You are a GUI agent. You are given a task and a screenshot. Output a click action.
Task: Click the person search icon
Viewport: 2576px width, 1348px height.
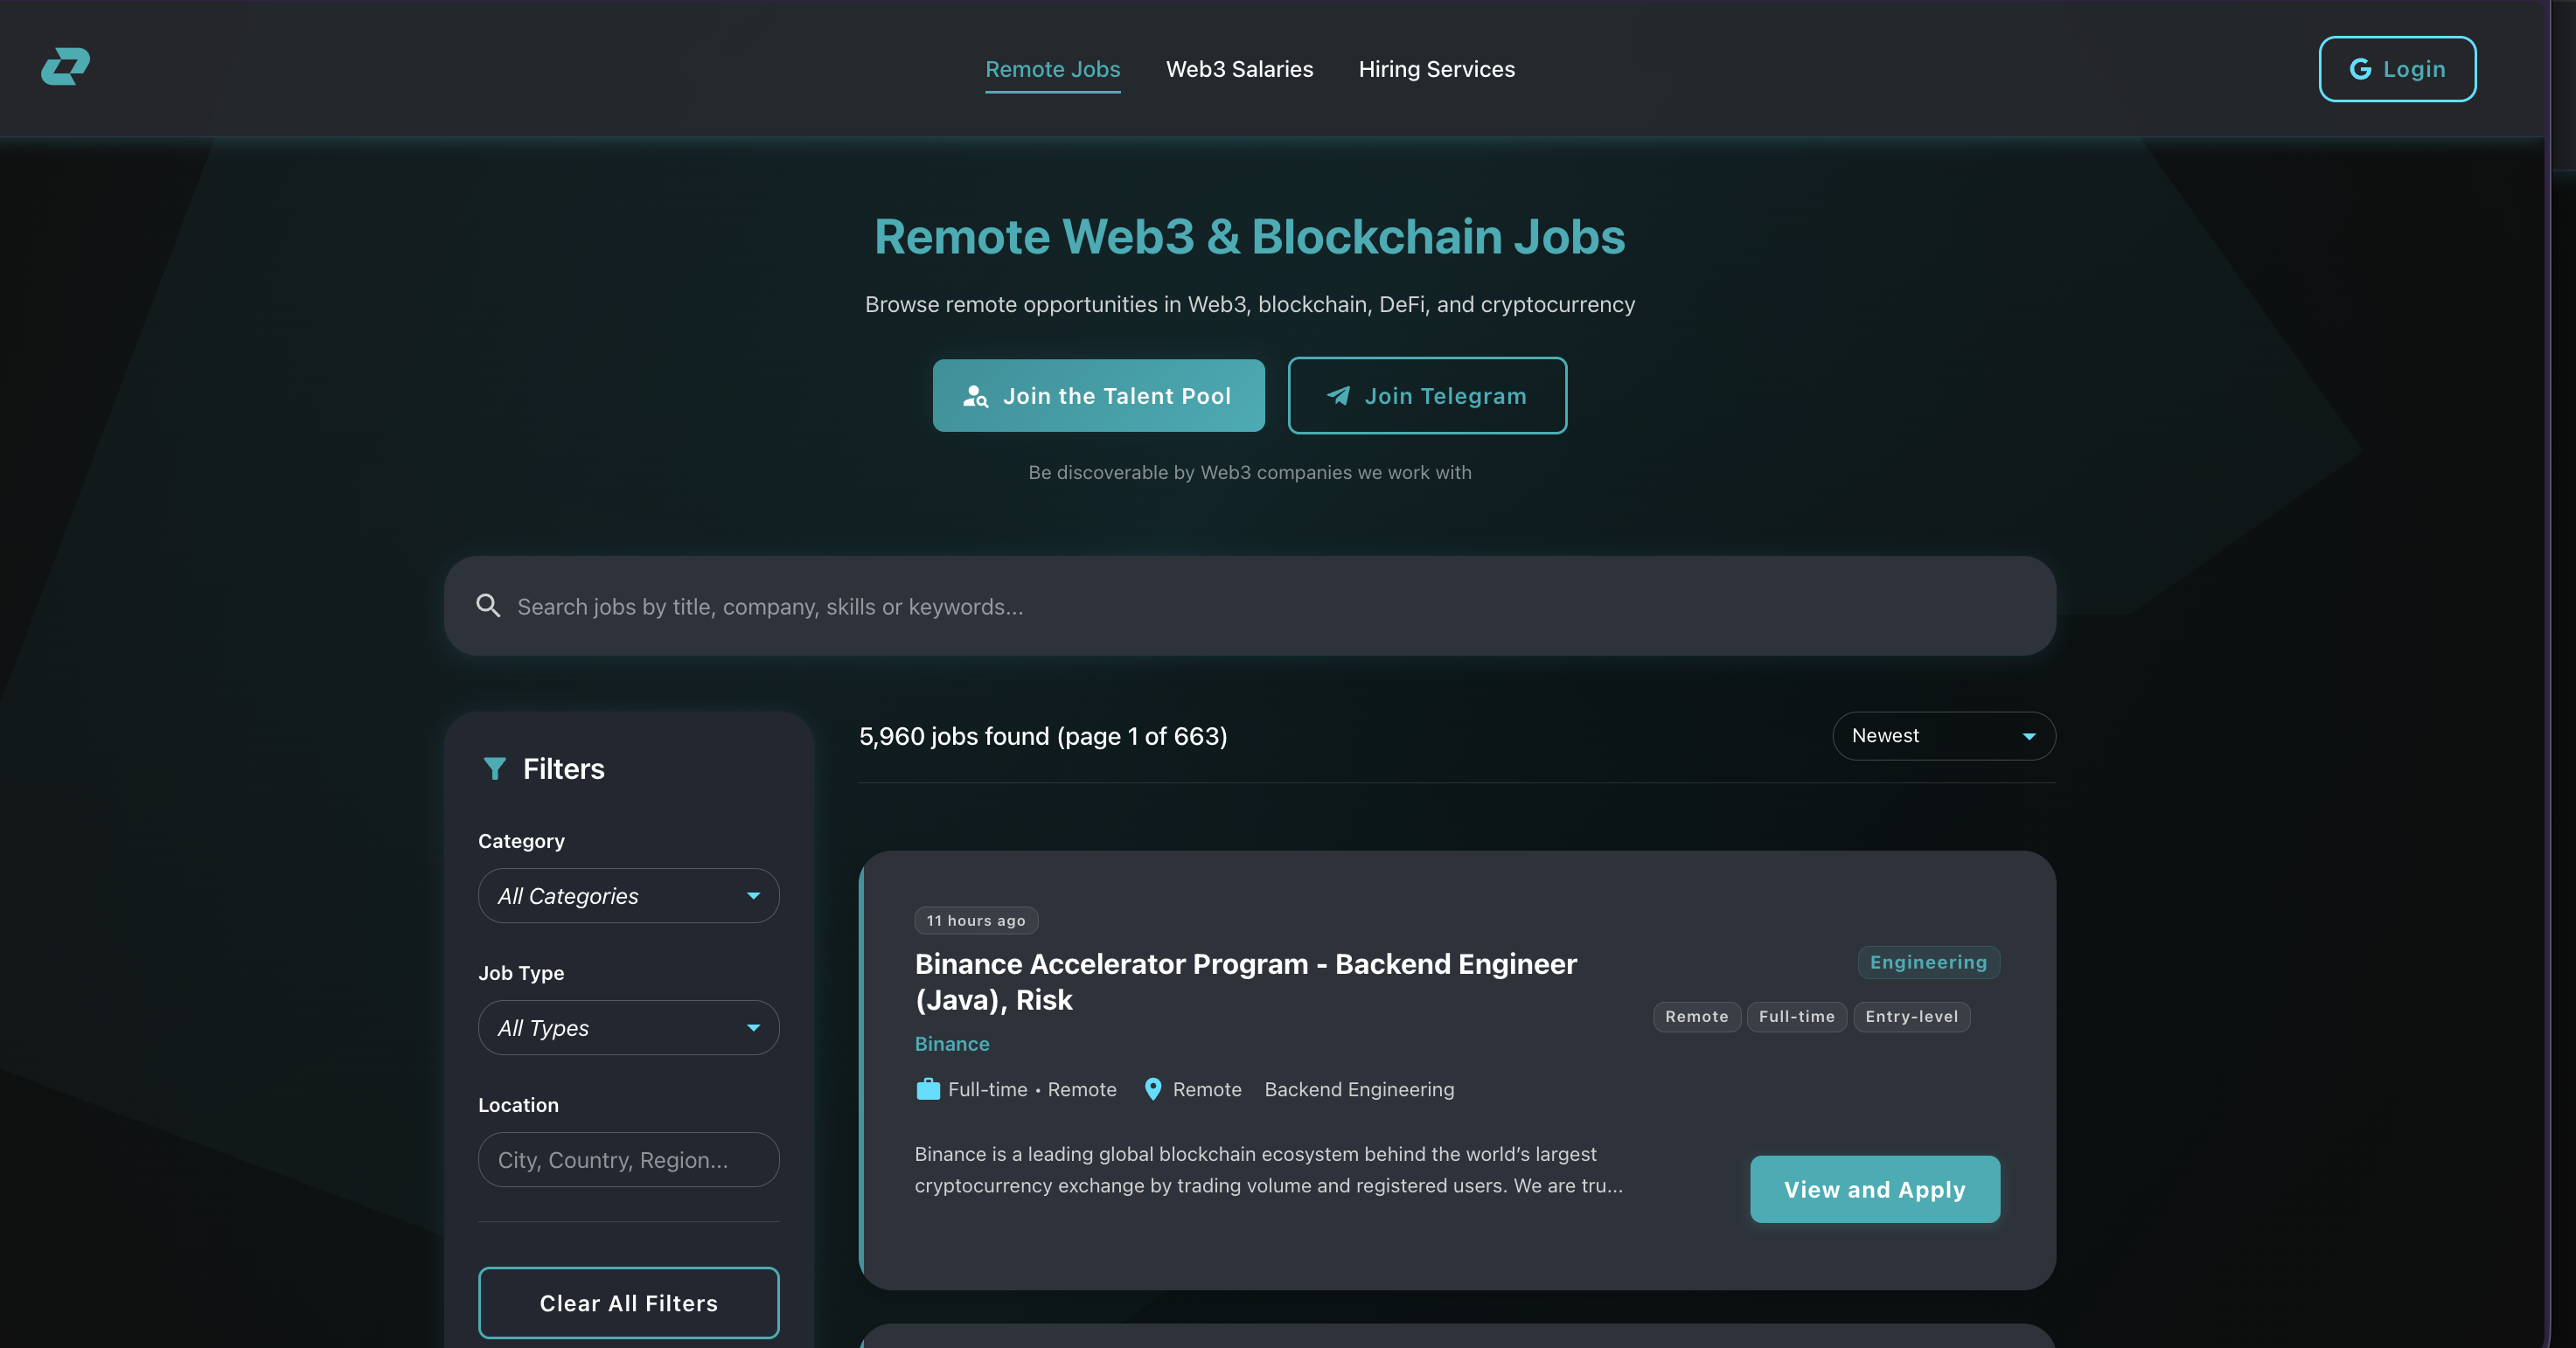pos(975,396)
